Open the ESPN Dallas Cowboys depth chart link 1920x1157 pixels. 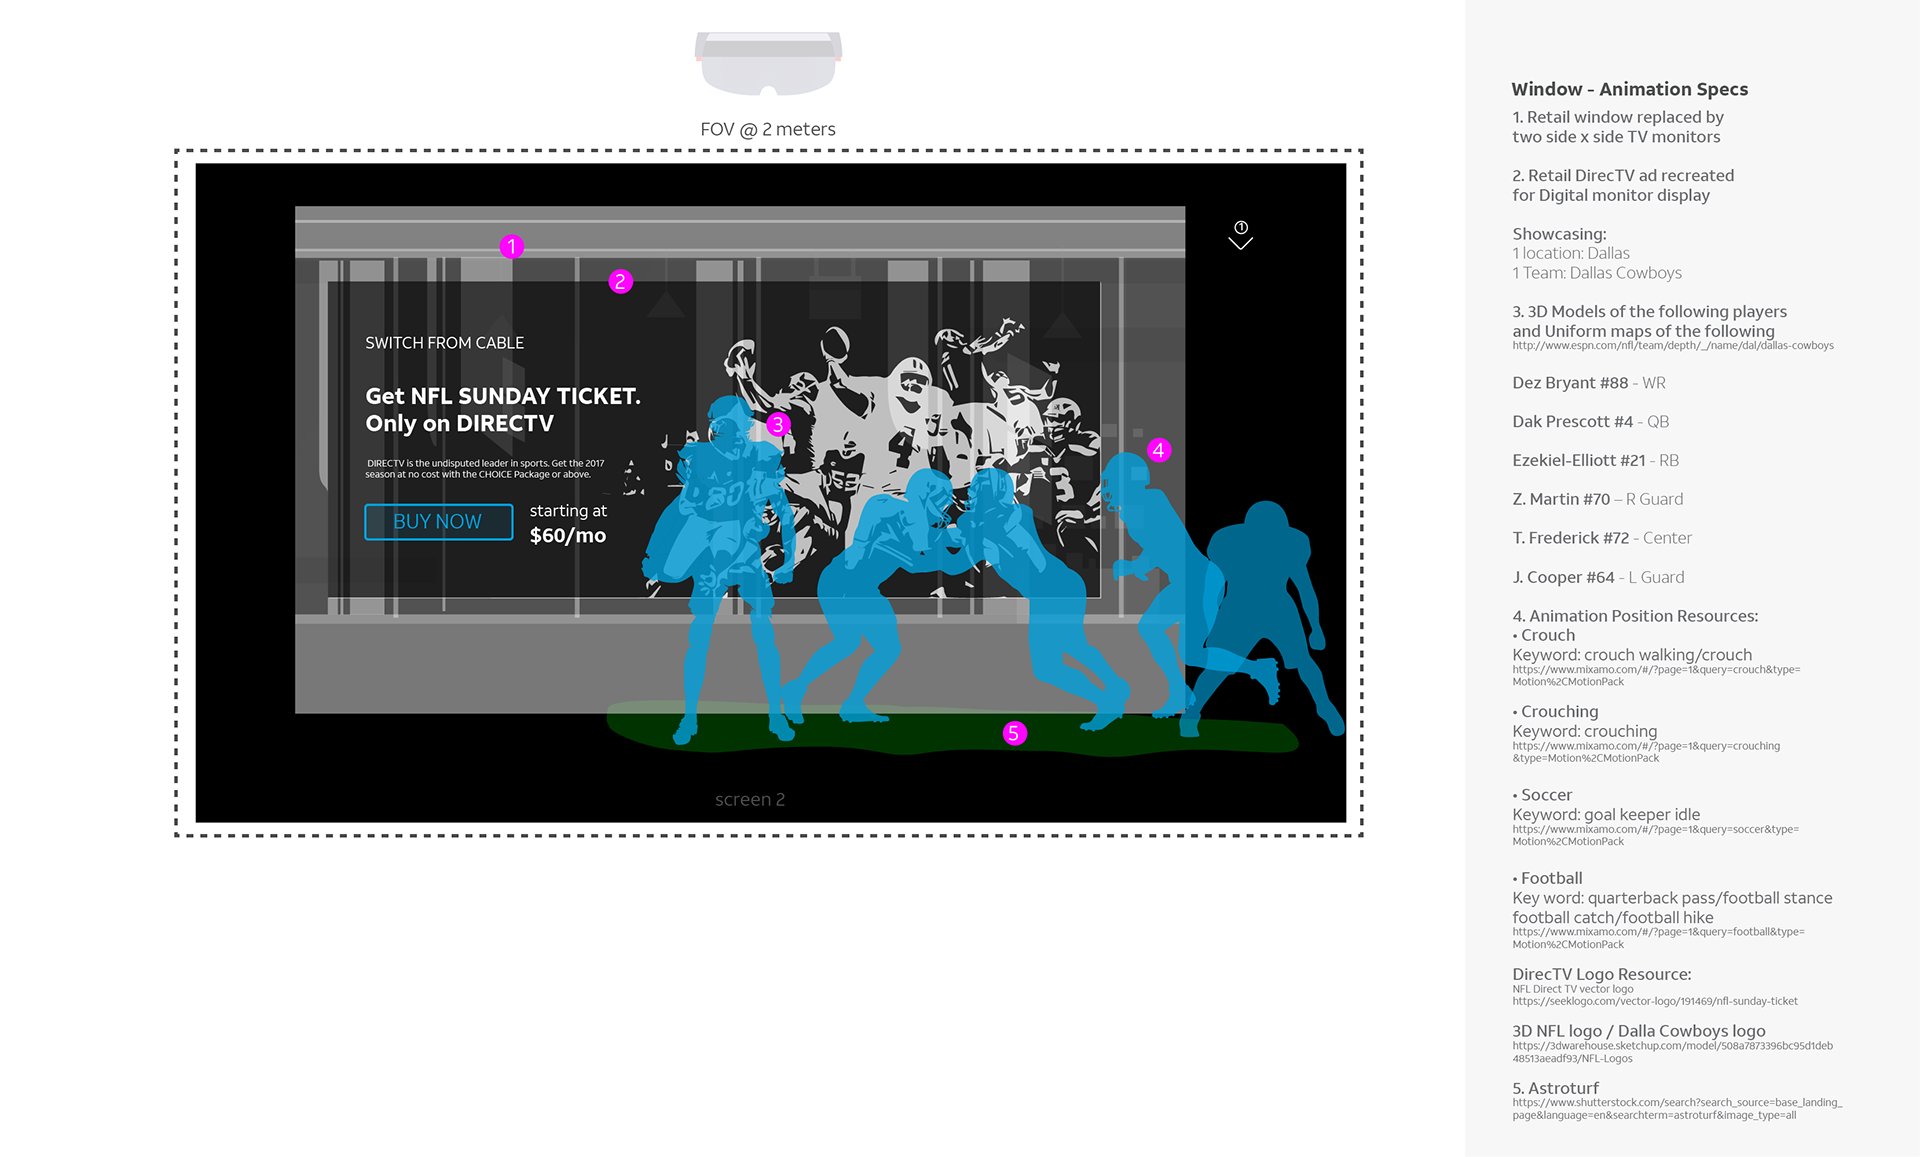coord(1672,346)
